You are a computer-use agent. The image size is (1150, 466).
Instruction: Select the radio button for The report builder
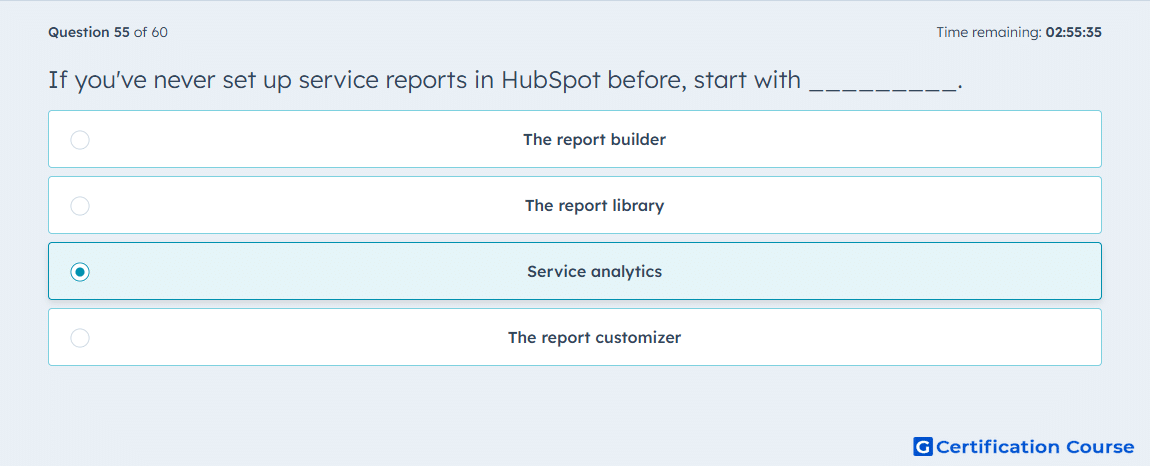tap(80, 139)
